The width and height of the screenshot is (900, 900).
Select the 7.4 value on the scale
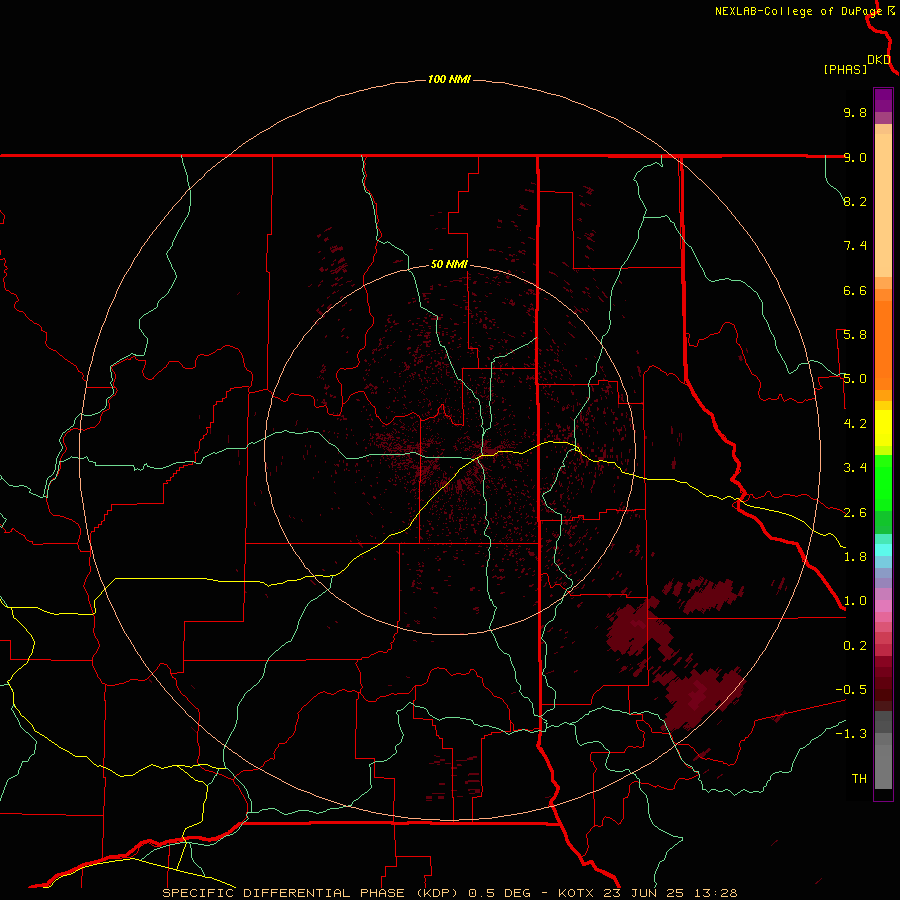click(855, 246)
